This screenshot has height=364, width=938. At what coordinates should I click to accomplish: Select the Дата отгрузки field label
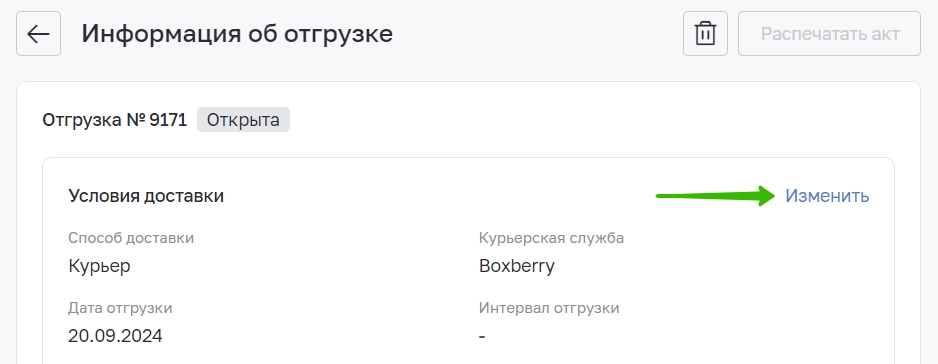(x=120, y=308)
